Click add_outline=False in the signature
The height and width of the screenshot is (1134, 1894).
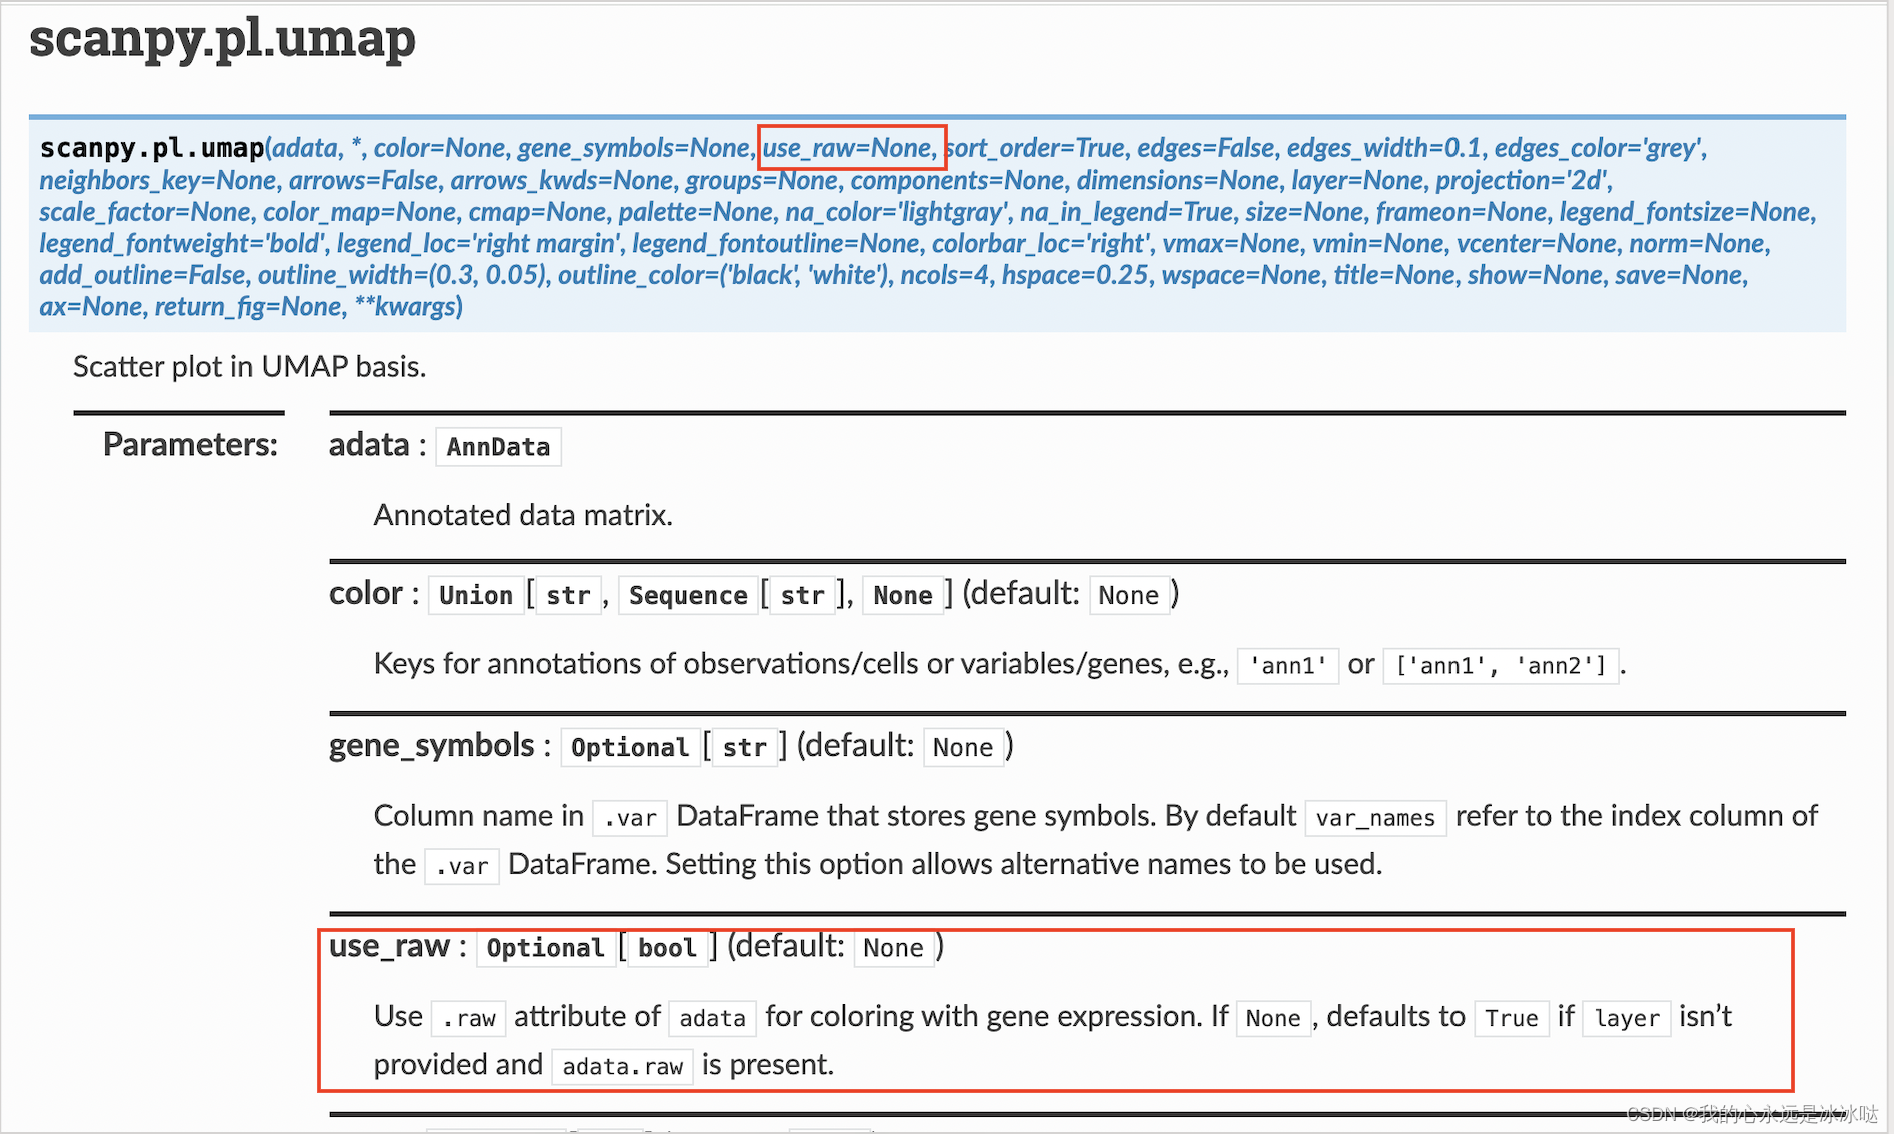(144, 275)
